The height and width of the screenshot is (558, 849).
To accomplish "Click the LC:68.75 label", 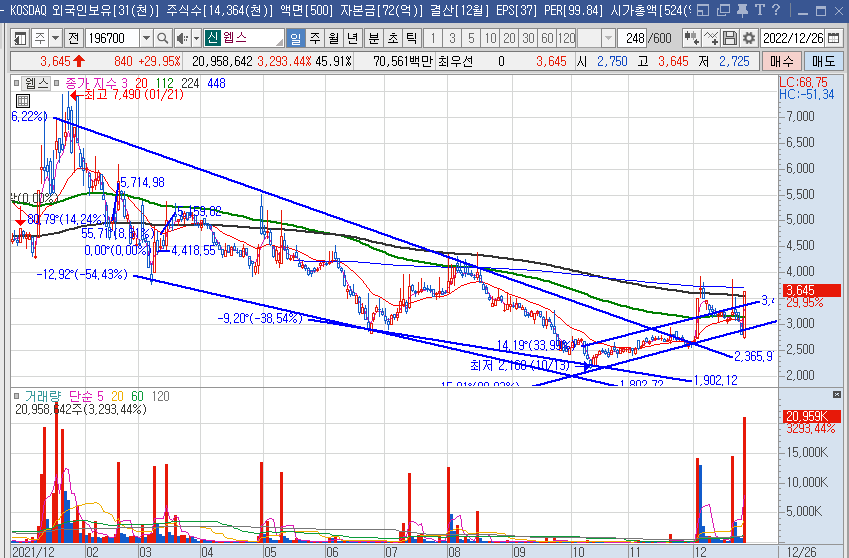I will coord(803,83).
